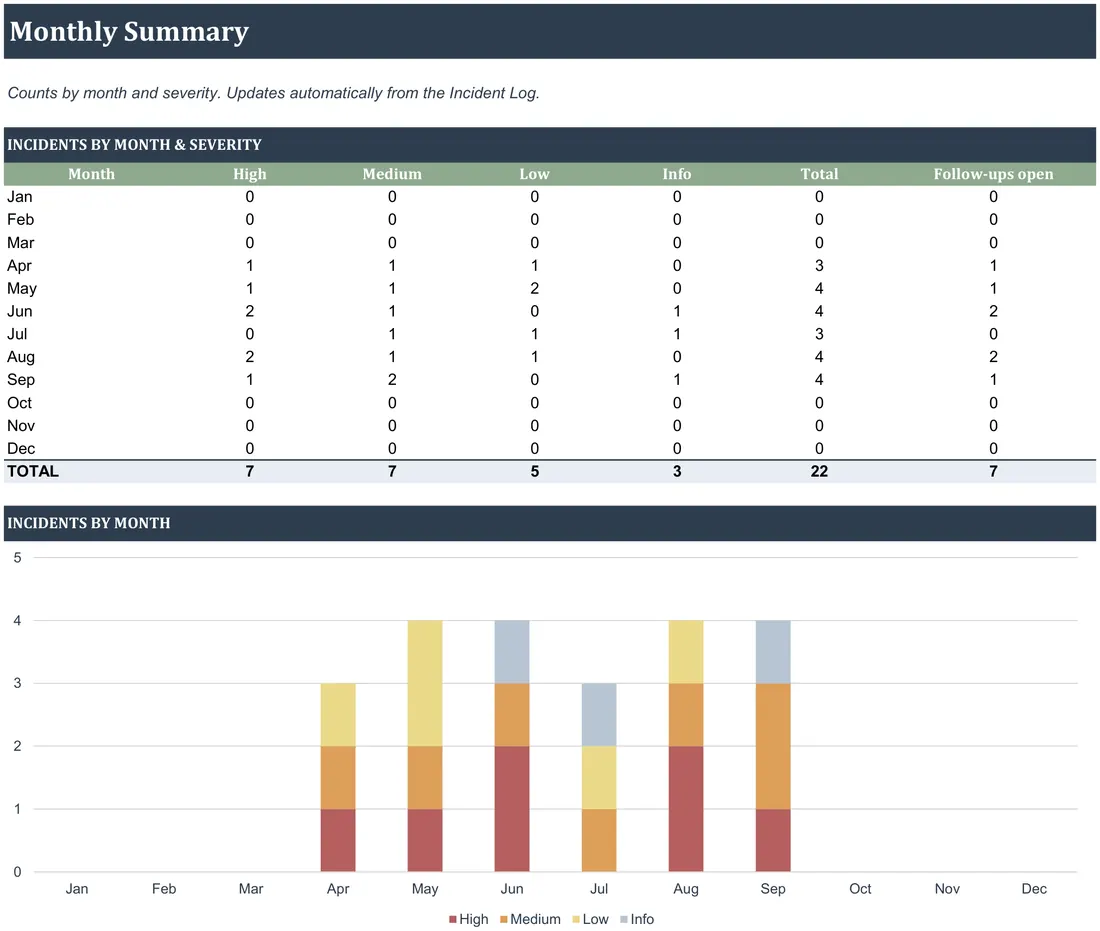Click the Oct label on chart axis
Viewport: 1100px width, 931px height.
pos(860,889)
